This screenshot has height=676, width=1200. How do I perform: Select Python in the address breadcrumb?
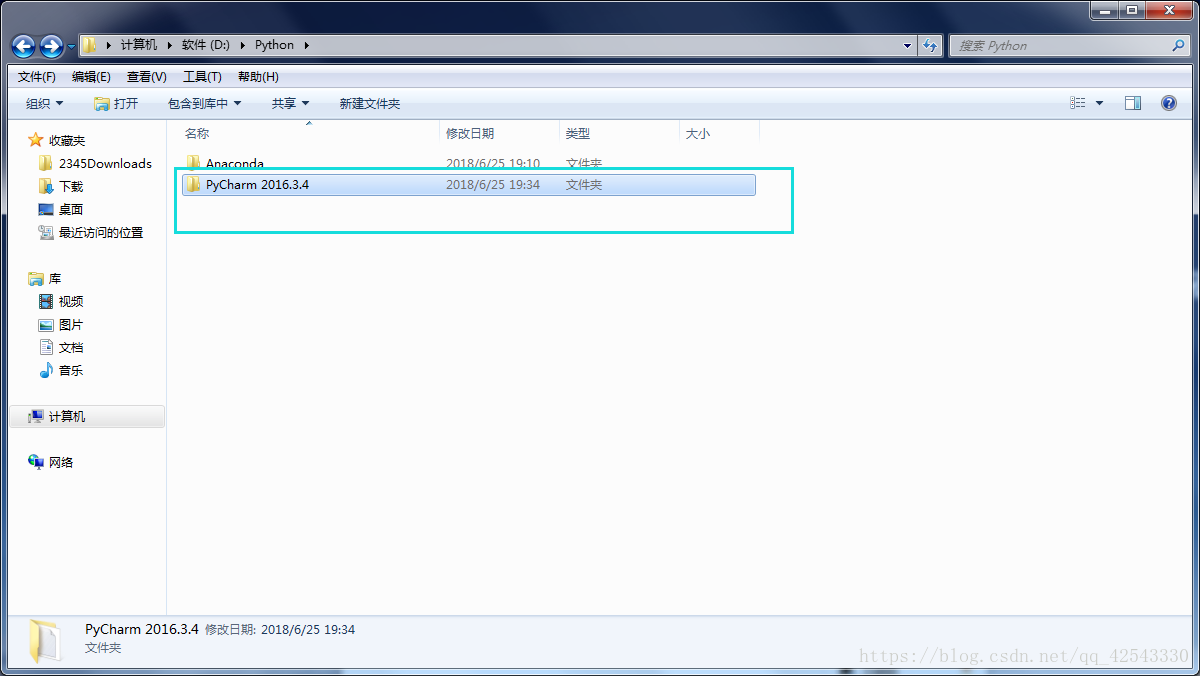[x=274, y=45]
